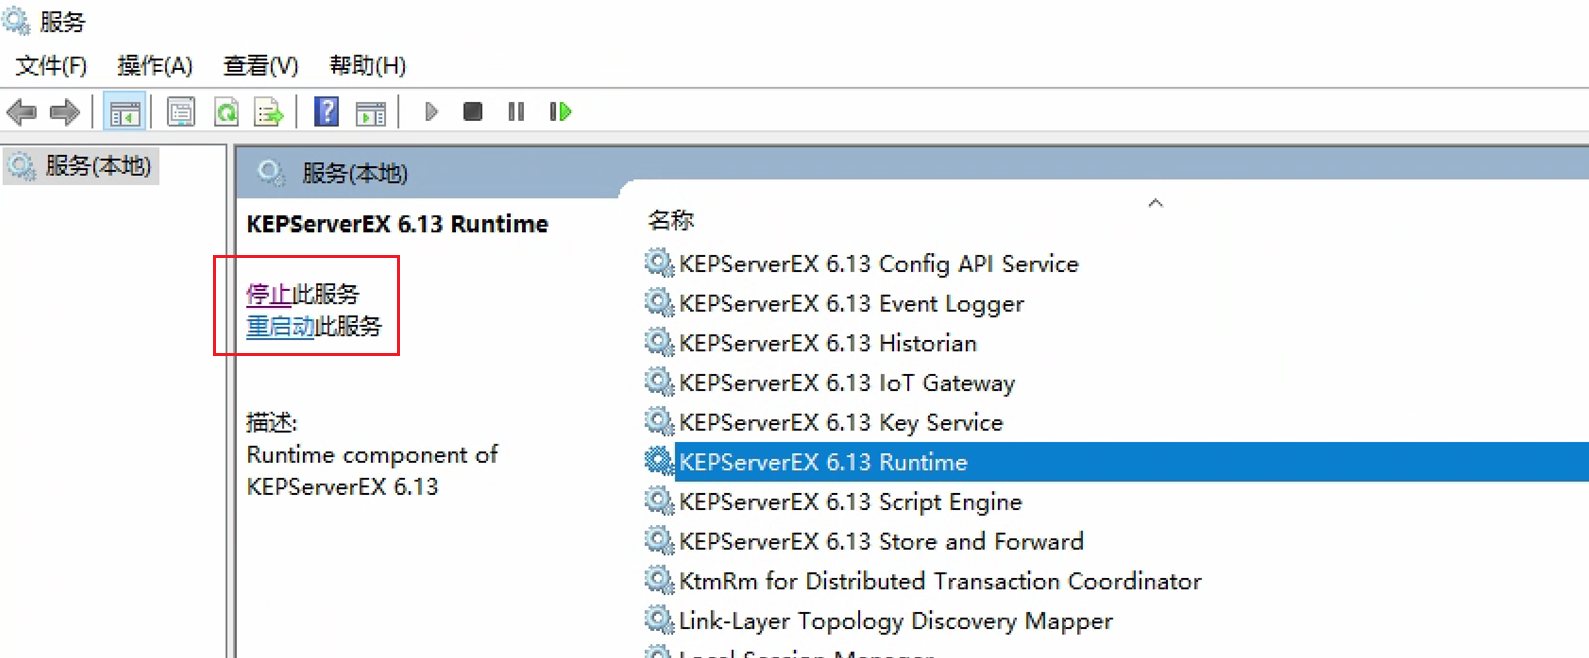Click gear icon beside Event Logger
1589x658 pixels.
[659, 303]
